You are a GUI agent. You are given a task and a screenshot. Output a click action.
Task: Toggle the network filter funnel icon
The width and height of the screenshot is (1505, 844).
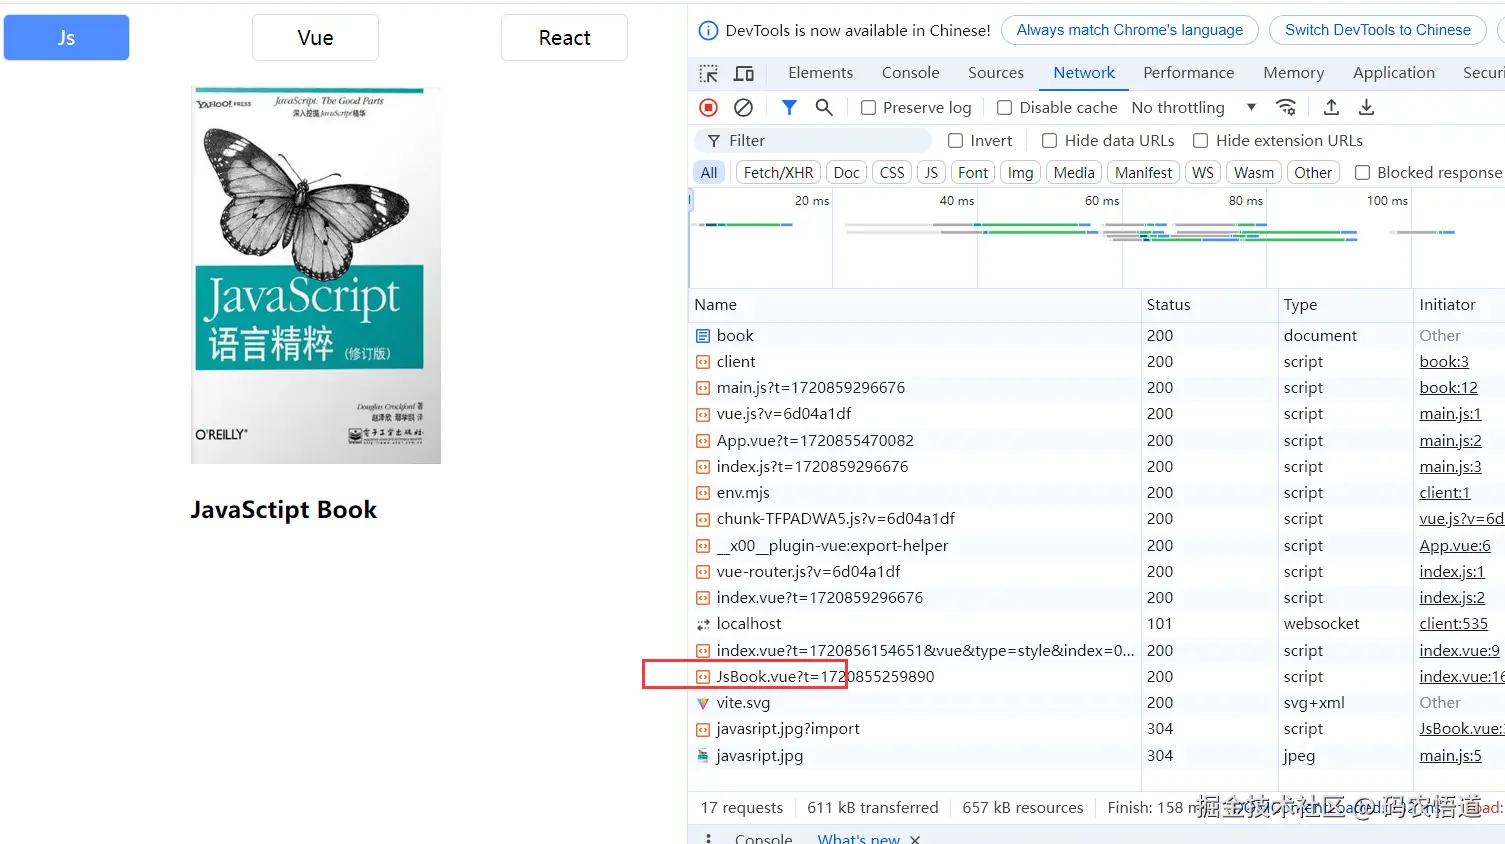click(789, 107)
